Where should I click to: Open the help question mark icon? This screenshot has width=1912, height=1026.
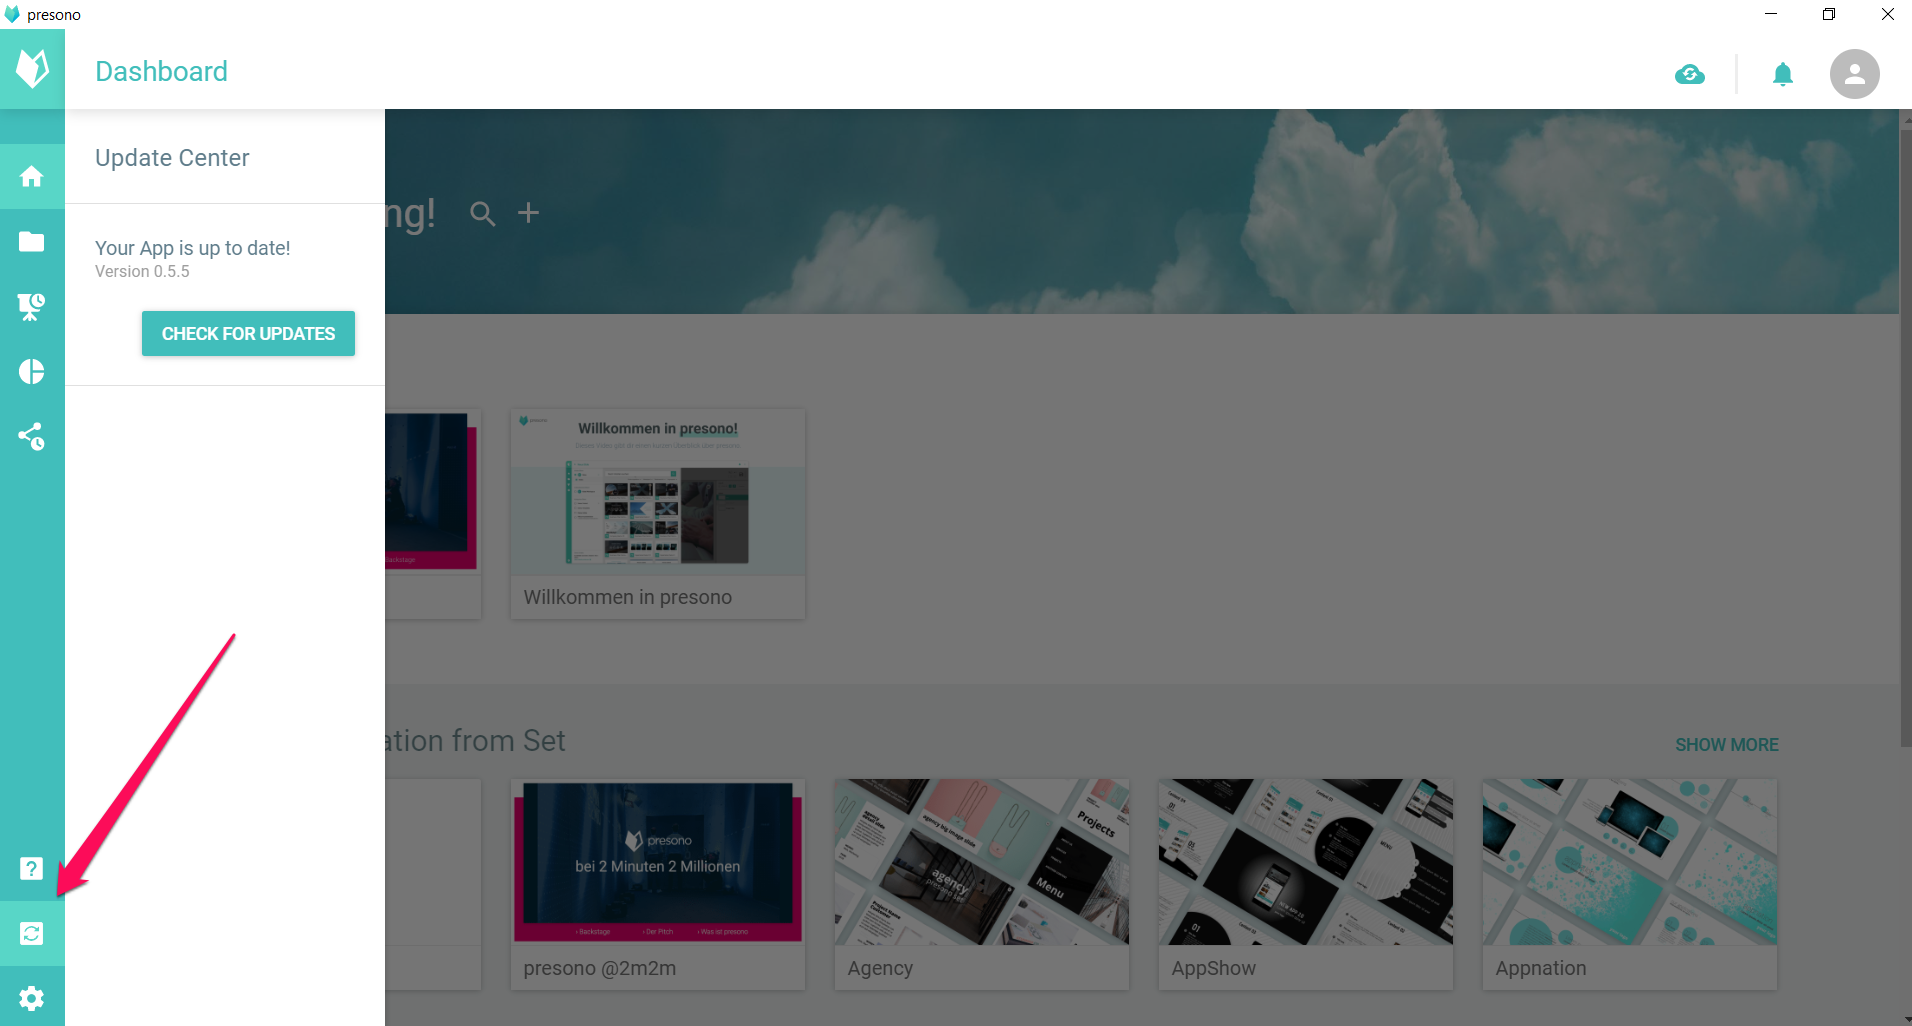(32, 868)
